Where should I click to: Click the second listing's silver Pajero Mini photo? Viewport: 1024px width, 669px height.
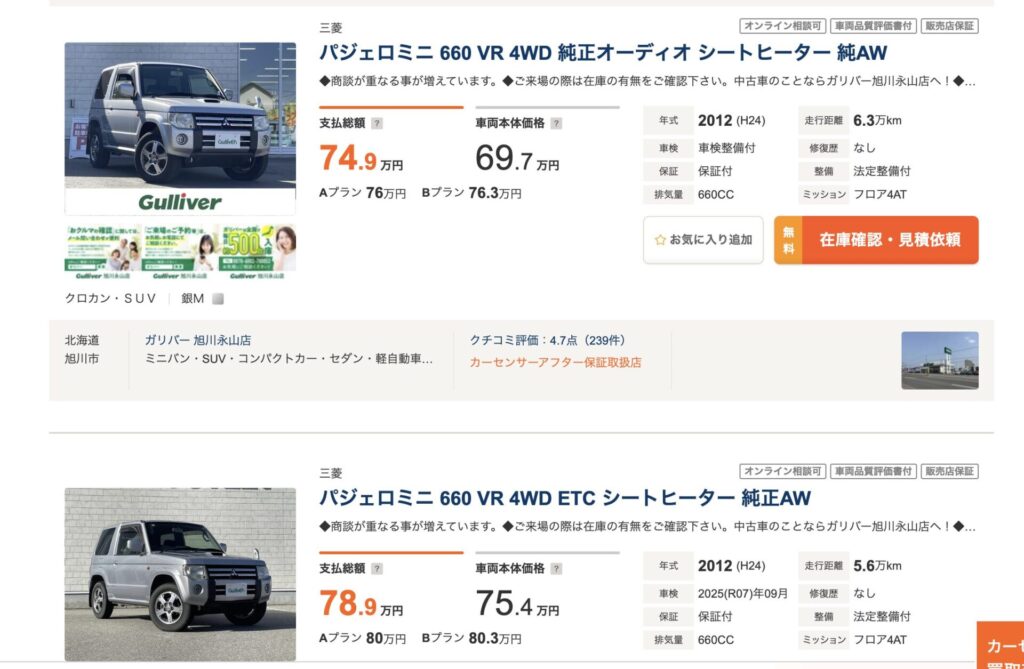click(180, 574)
